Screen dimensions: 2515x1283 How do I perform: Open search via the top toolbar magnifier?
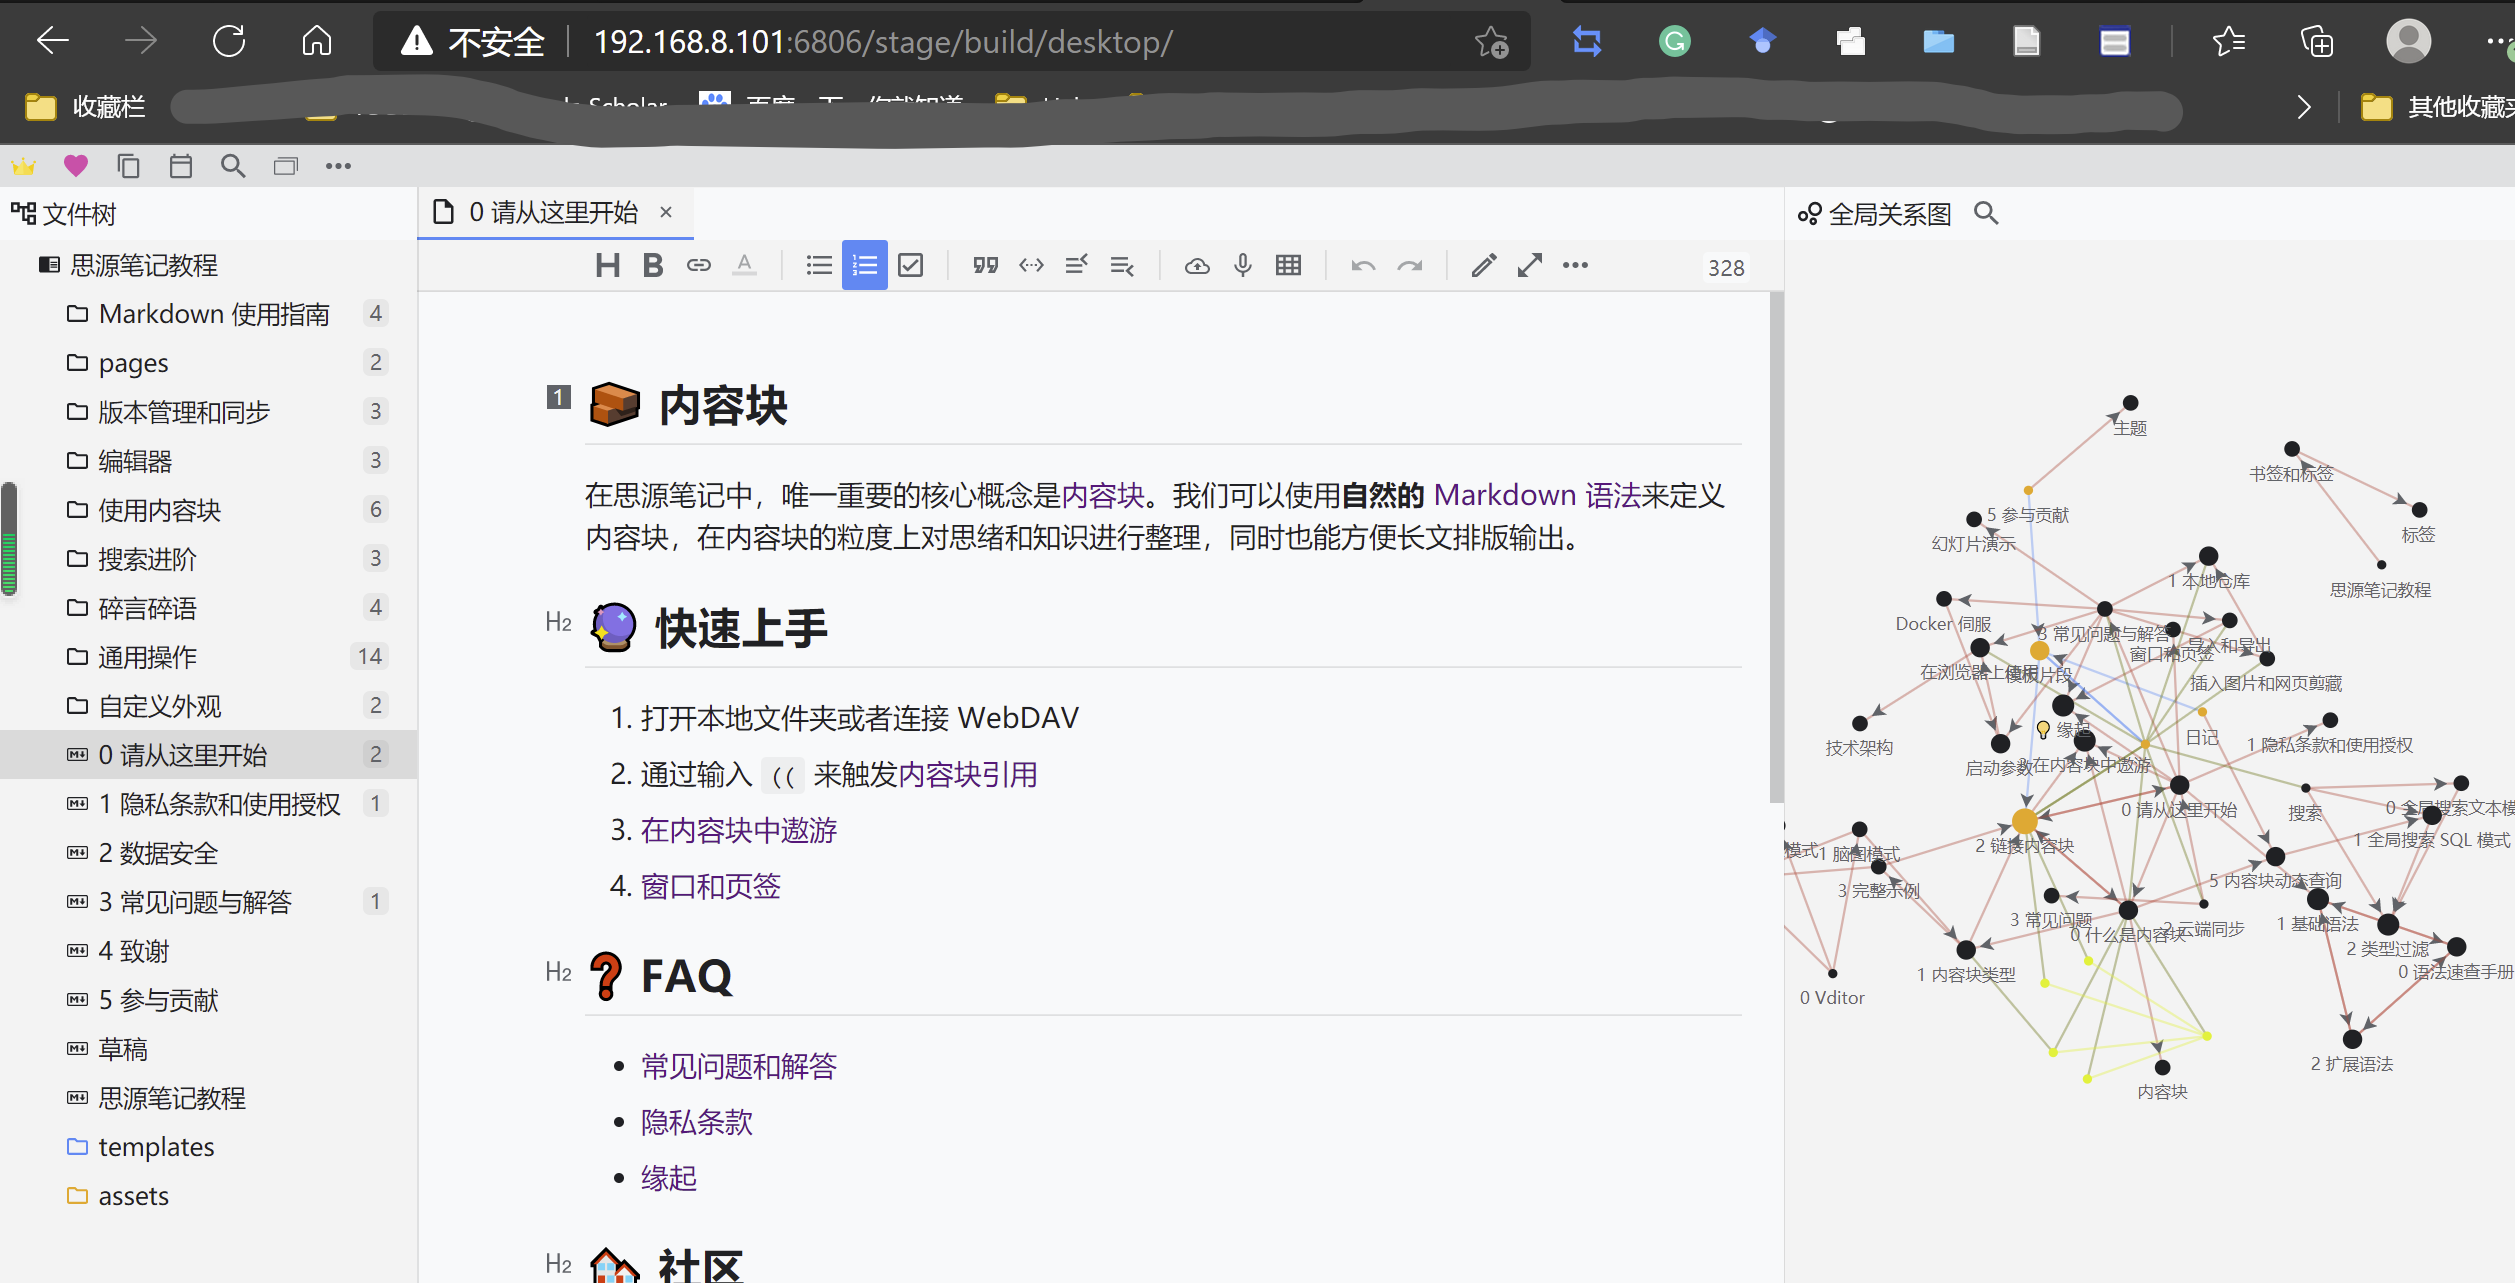point(233,166)
